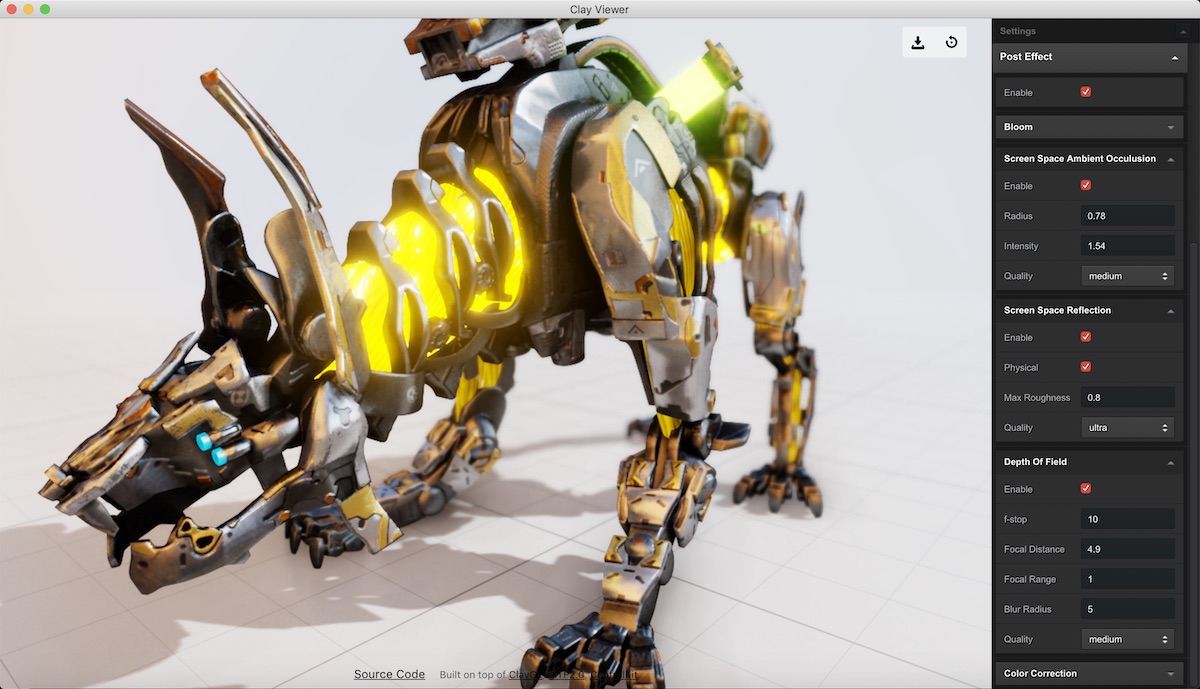
Task: Toggle Screen Space Ambient Occlusion Enable checkbox
Action: (1086, 185)
